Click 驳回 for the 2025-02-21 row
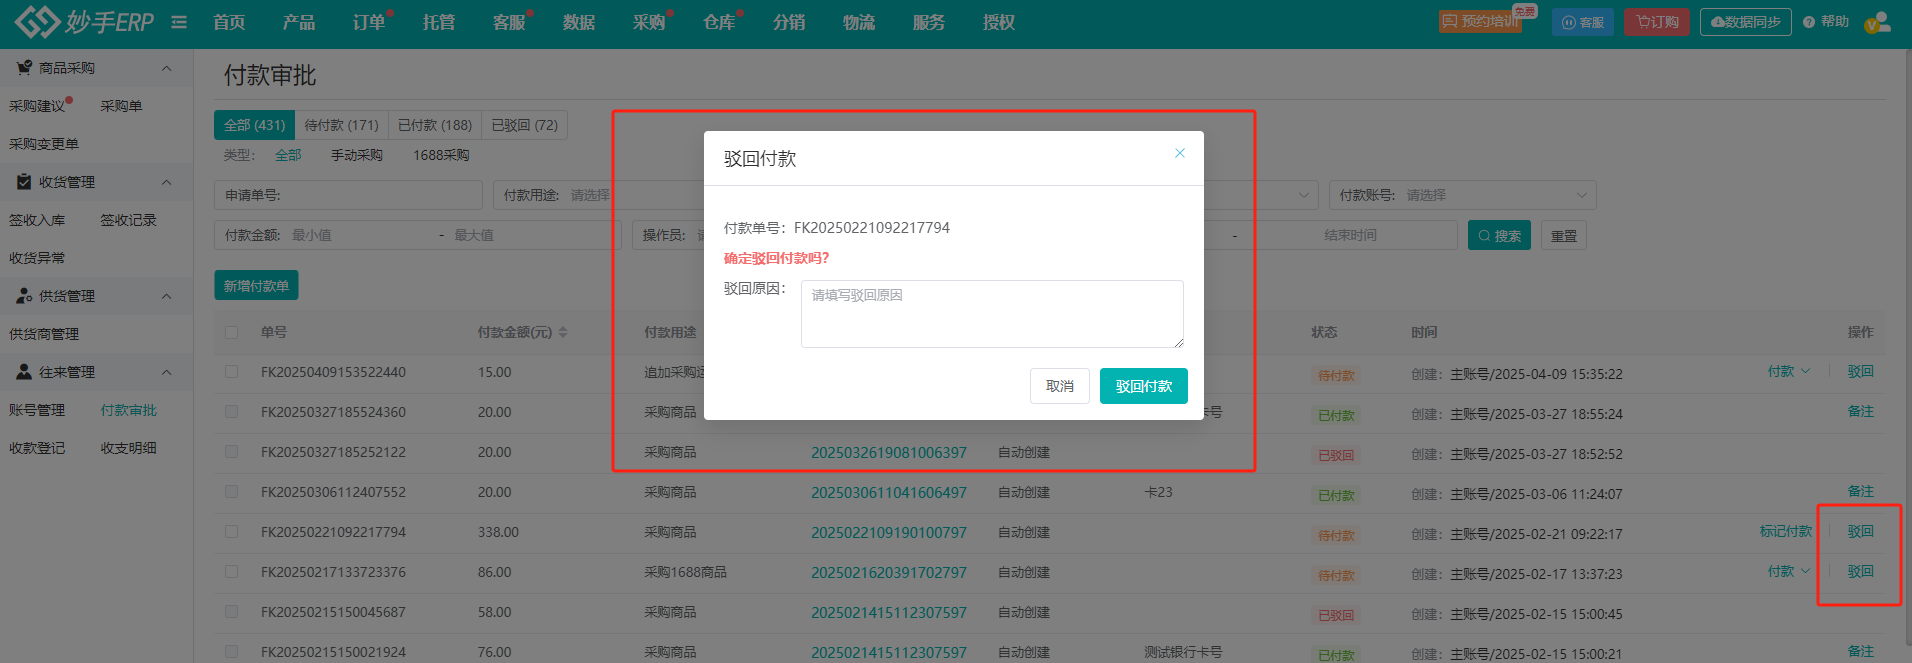This screenshot has height=663, width=1912. (1861, 531)
